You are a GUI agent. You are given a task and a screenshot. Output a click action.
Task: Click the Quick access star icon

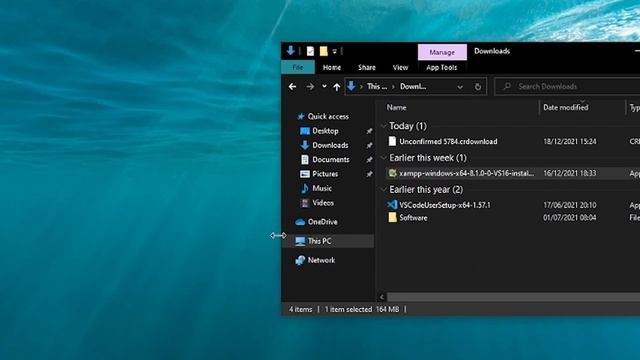301,117
